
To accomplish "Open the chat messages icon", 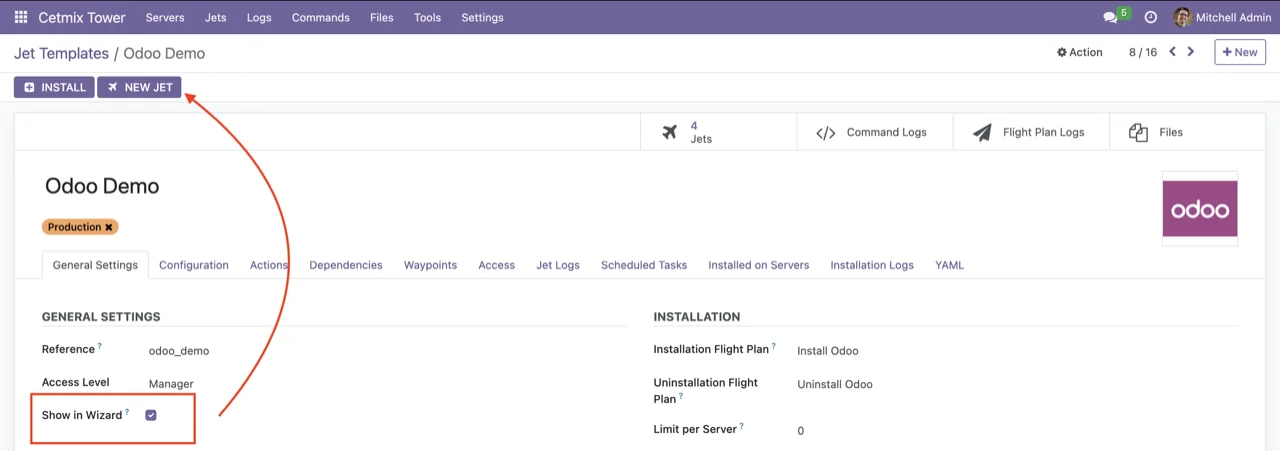I will point(1110,17).
